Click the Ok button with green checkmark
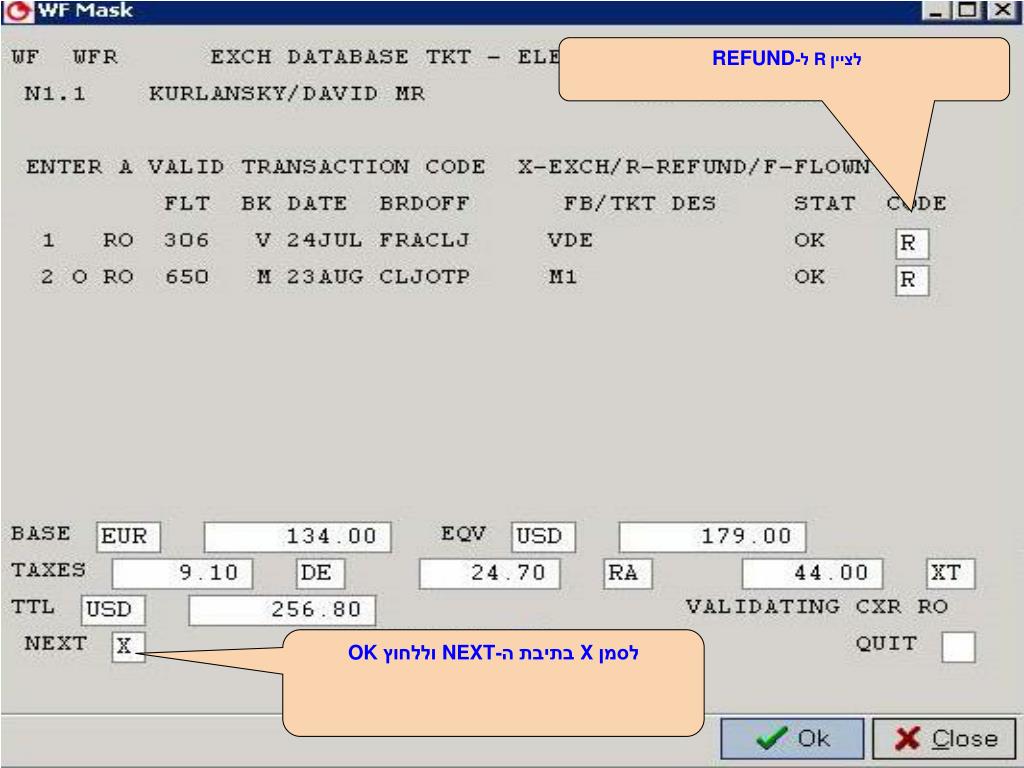The height and width of the screenshot is (768, 1024). 792,739
